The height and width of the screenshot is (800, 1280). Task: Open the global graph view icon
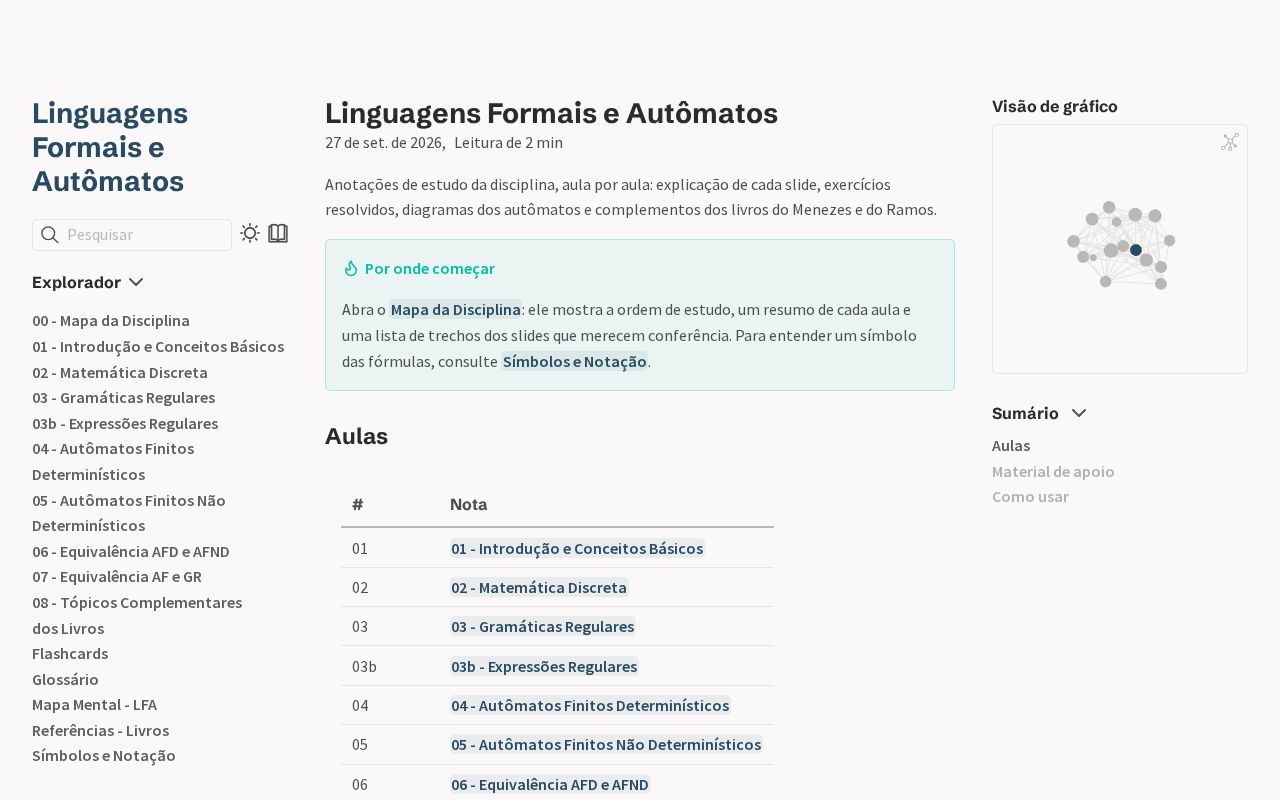coord(1230,142)
